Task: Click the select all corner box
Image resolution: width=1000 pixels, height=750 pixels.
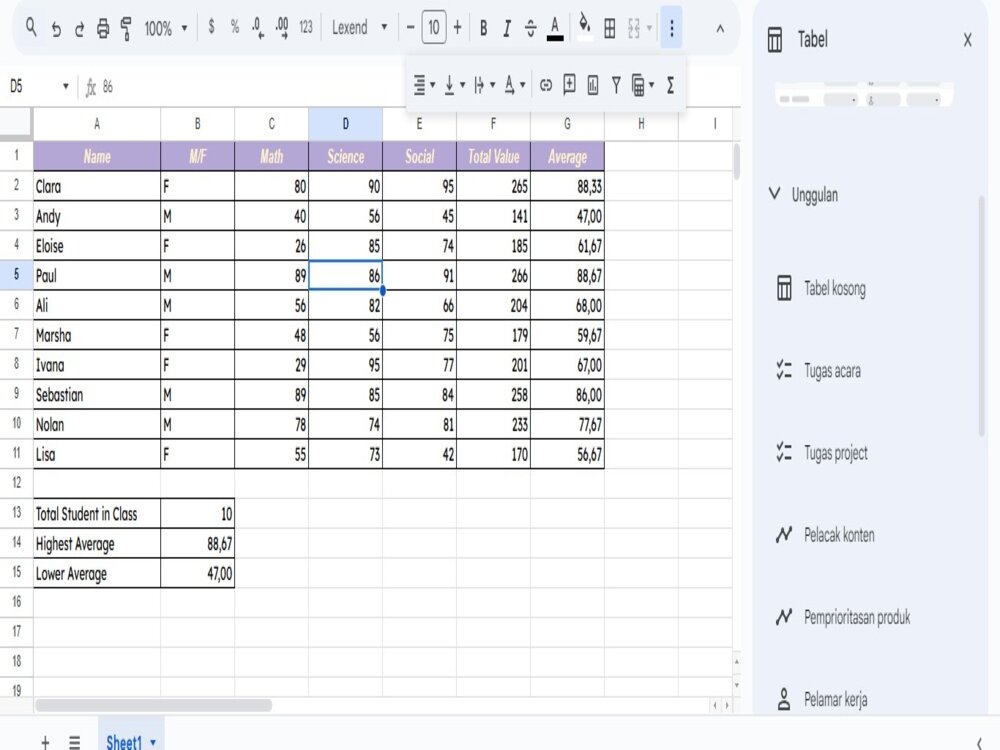Action: tap(16, 123)
